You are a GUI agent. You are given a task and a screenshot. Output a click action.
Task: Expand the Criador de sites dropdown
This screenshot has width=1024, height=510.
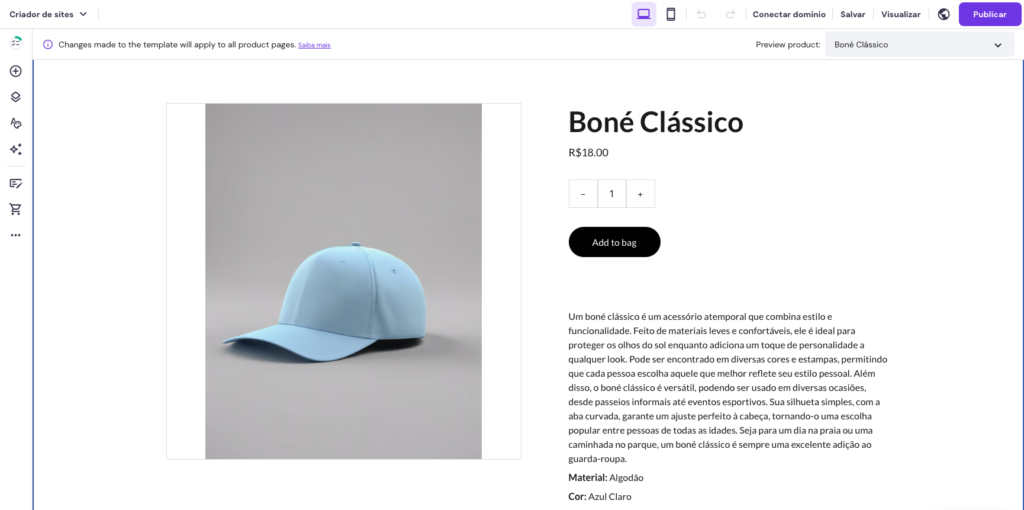(48, 14)
